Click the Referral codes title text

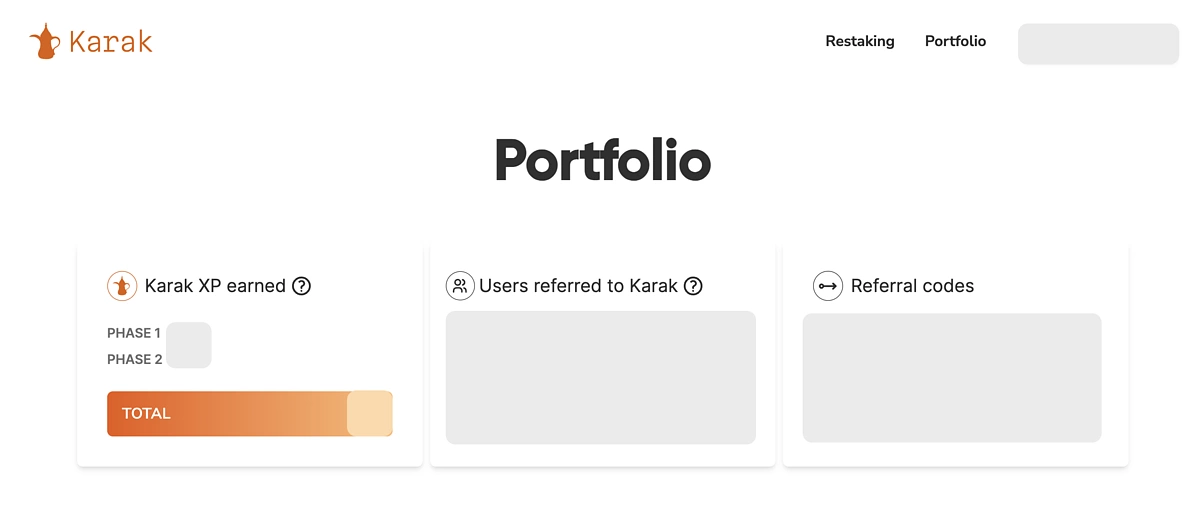tap(912, 286)
